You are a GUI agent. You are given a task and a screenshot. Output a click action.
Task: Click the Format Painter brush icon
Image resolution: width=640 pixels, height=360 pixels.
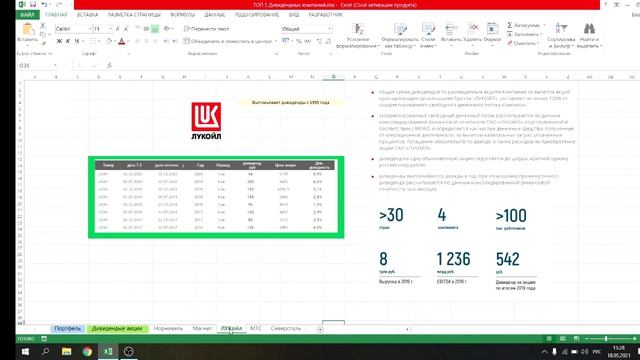click(x=43, y=42)
